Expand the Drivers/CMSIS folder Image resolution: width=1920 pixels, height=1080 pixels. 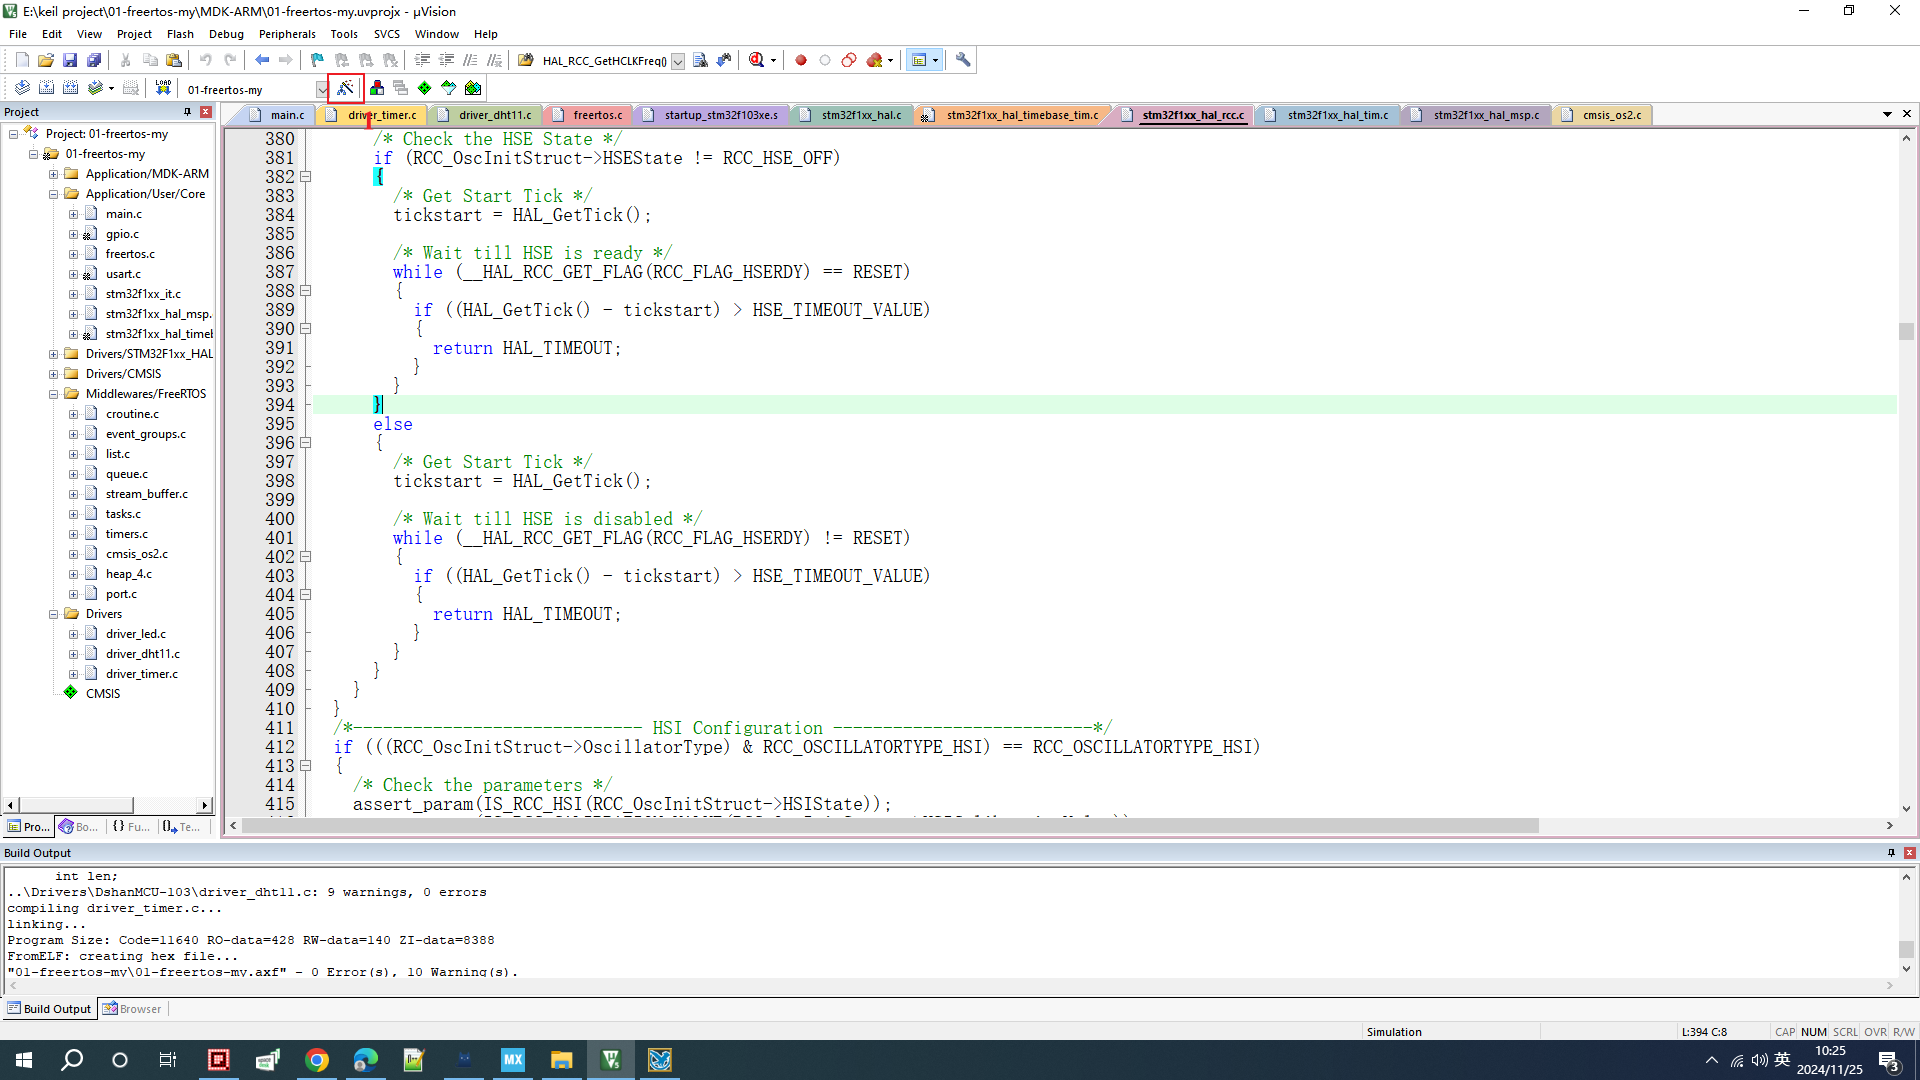click(54, 374)
